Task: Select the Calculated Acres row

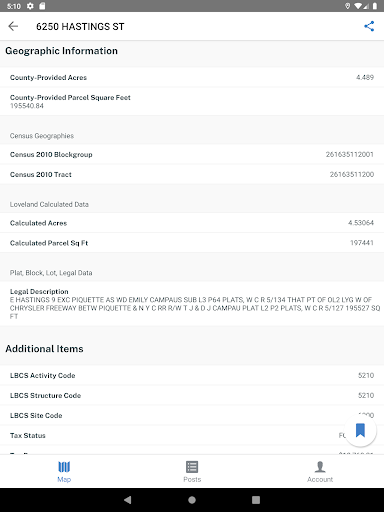Action: tap(192, 223)
